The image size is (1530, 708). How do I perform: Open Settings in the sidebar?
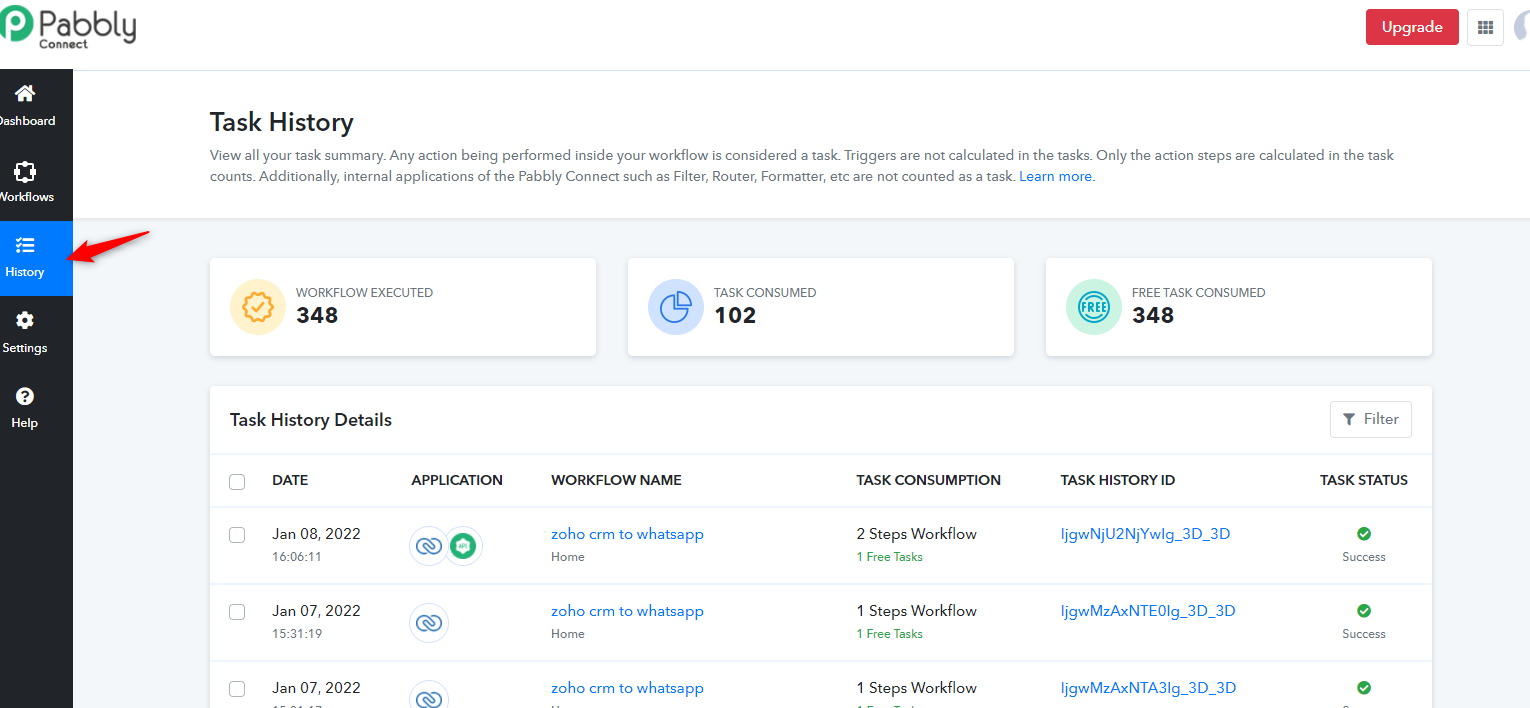25,333
